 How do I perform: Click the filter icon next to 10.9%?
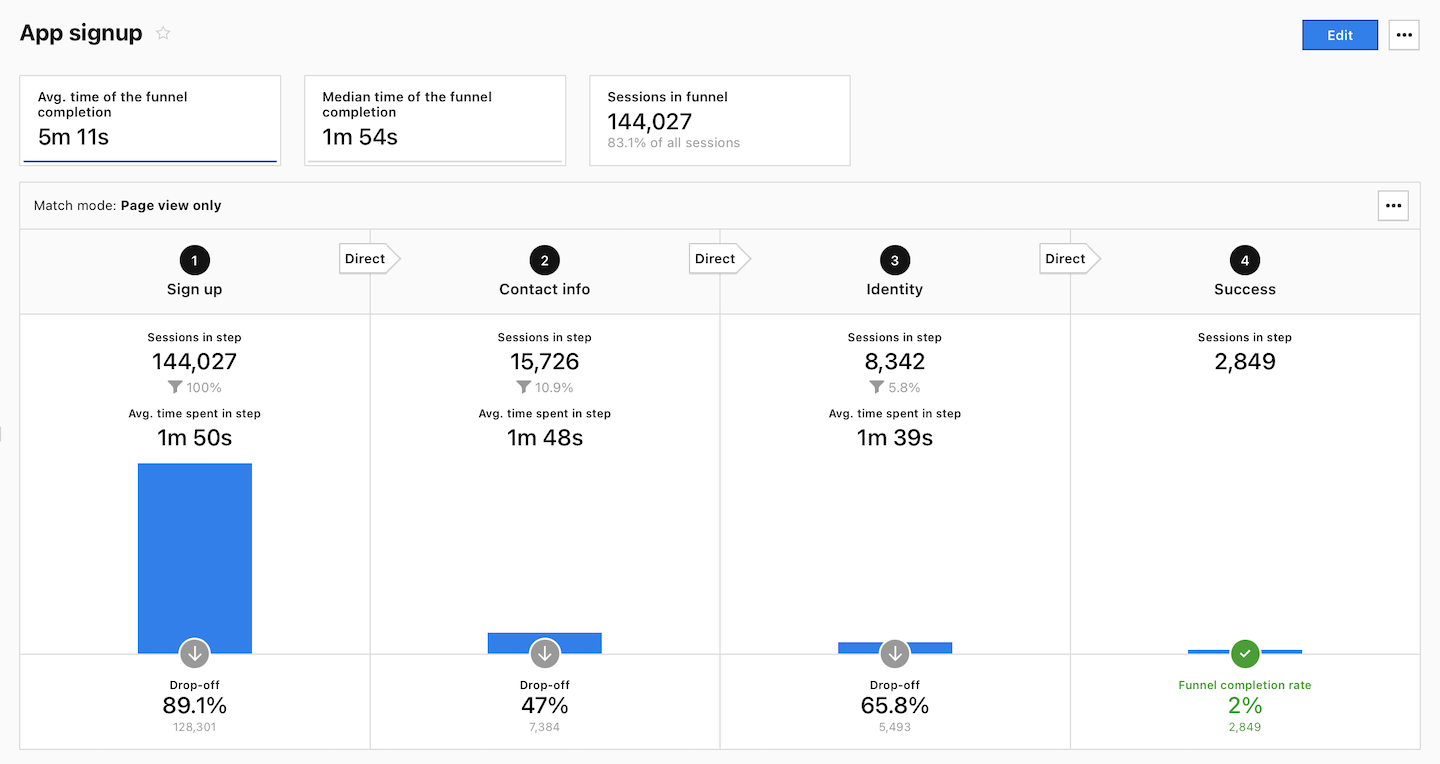pyautogui.click(x=523, y=387)
